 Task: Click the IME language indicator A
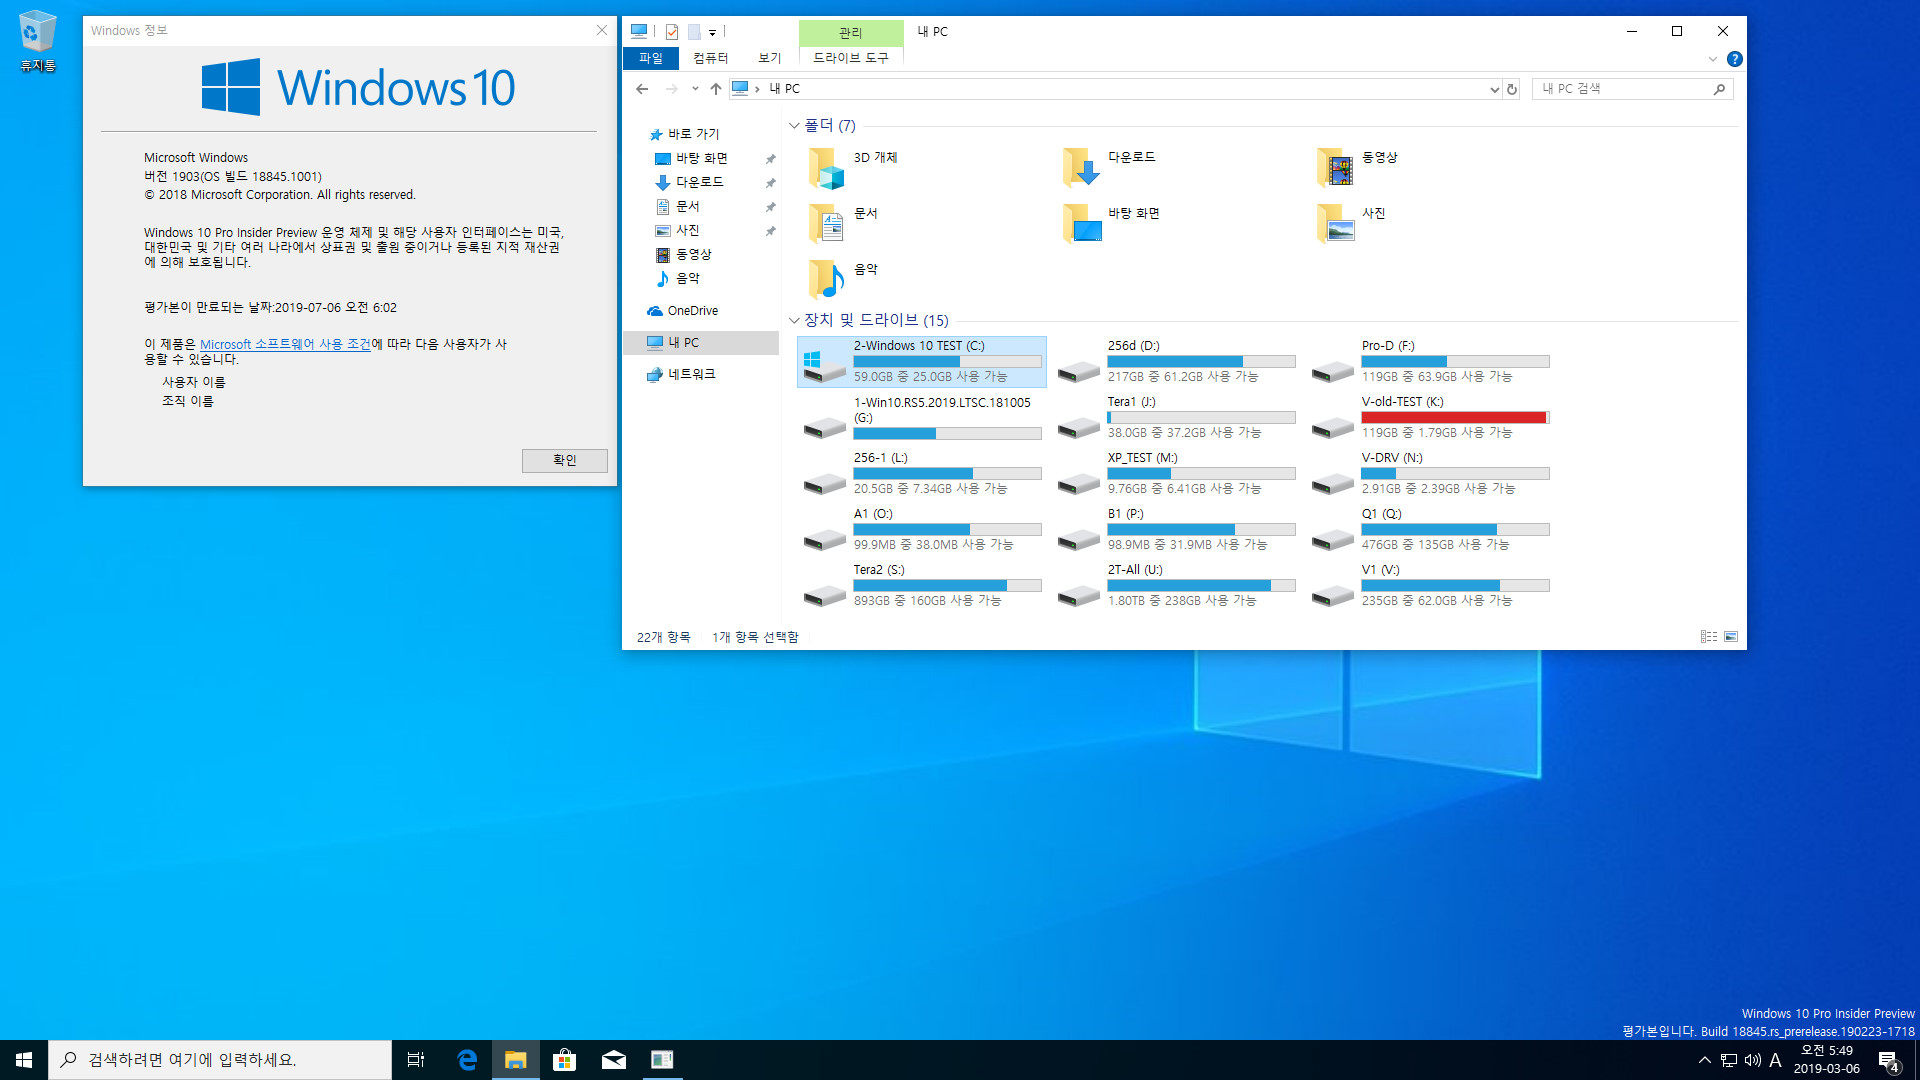click(1776, 1060)
